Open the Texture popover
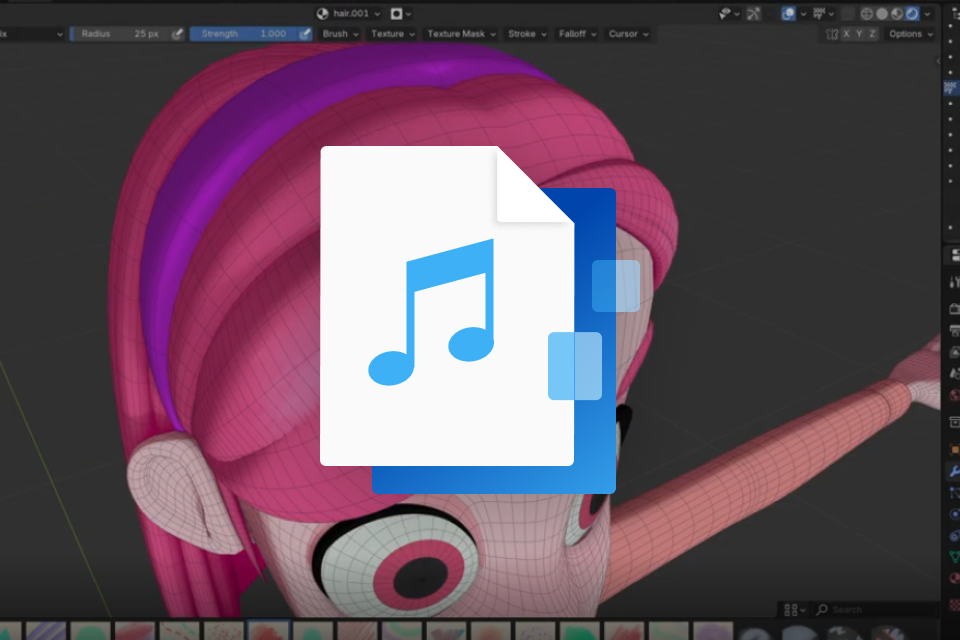Image resolution: width=960 pixels, height=640 pixels. [x=392, y=34]
